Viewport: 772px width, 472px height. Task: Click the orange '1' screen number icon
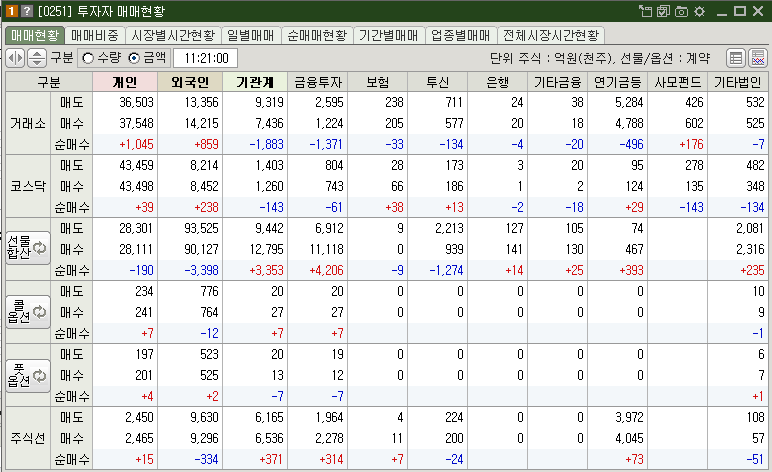(x=11, y=11)
